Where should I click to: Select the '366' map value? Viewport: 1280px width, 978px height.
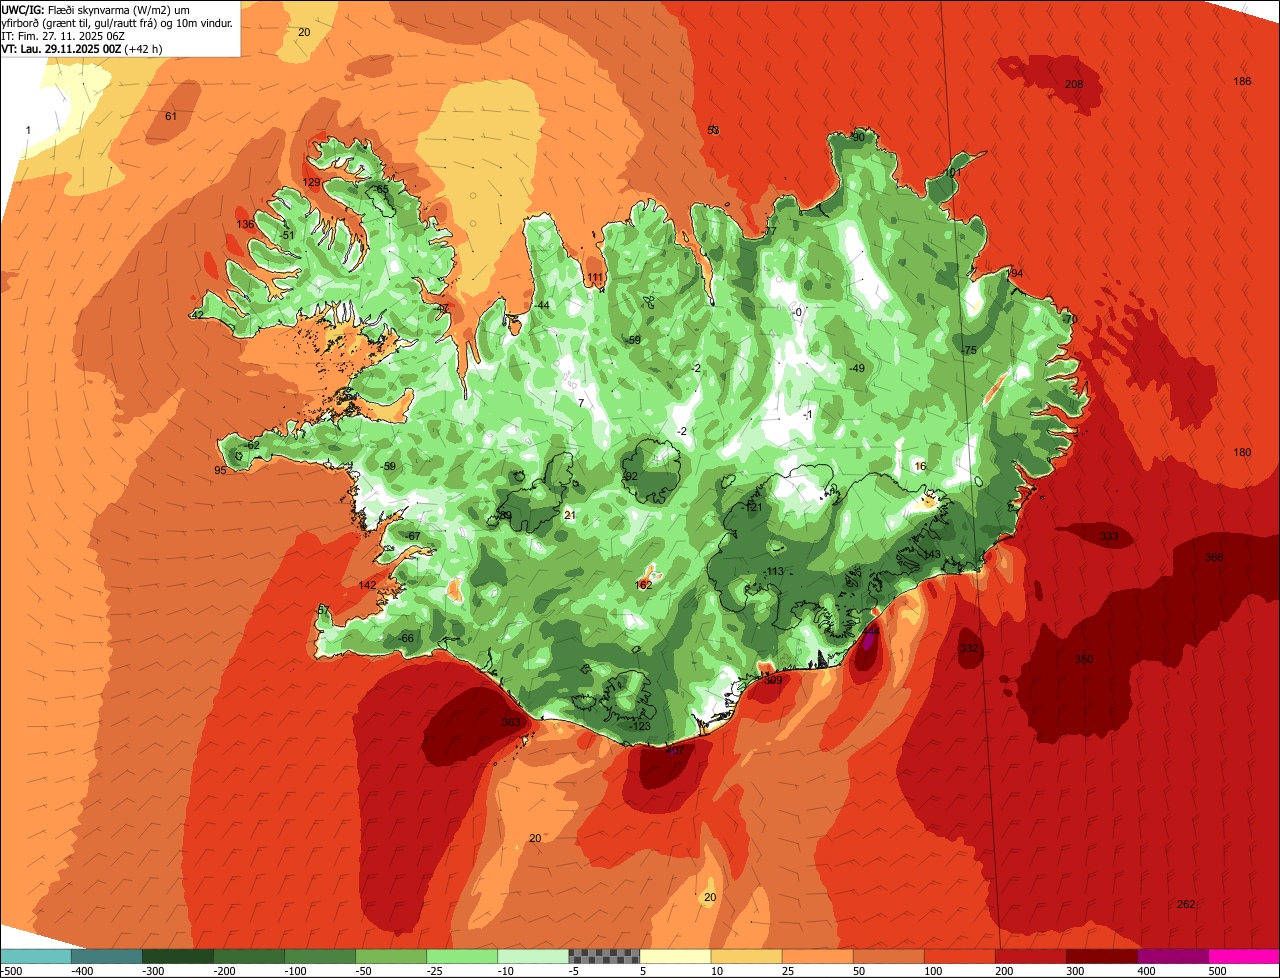[1214, 557]
